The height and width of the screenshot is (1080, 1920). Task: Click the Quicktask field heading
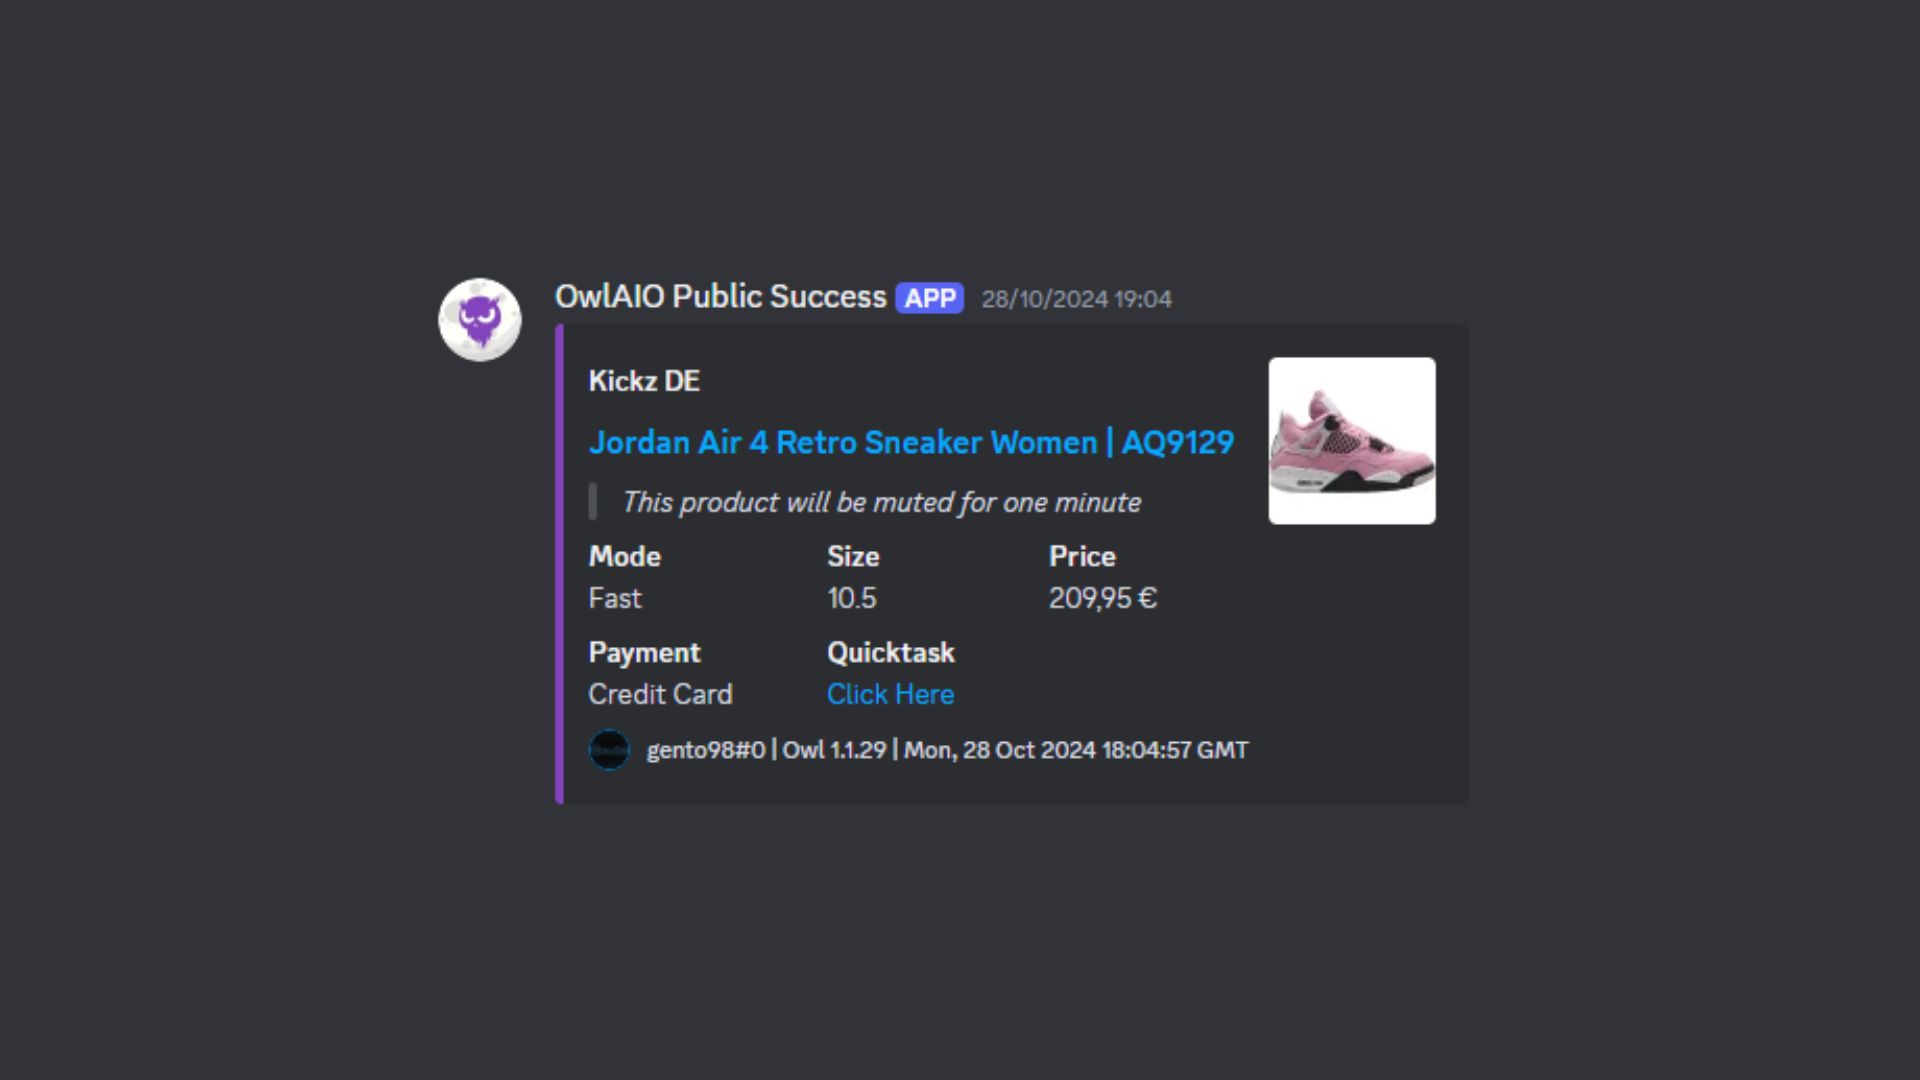tap(890, 652)
